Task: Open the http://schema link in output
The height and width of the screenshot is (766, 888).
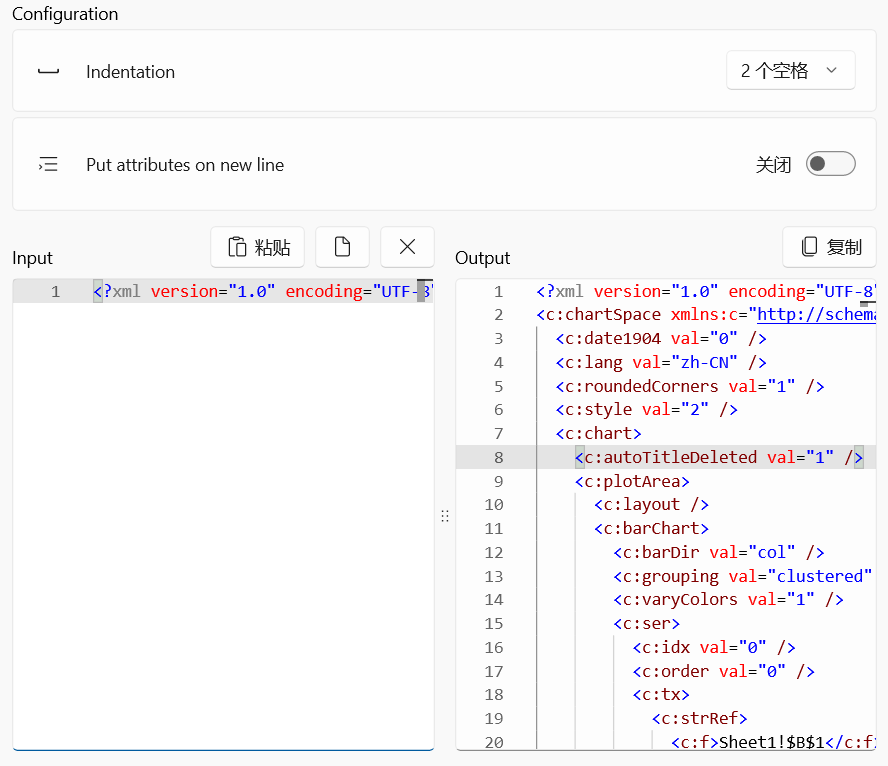Action: click(x=817, y=315)
